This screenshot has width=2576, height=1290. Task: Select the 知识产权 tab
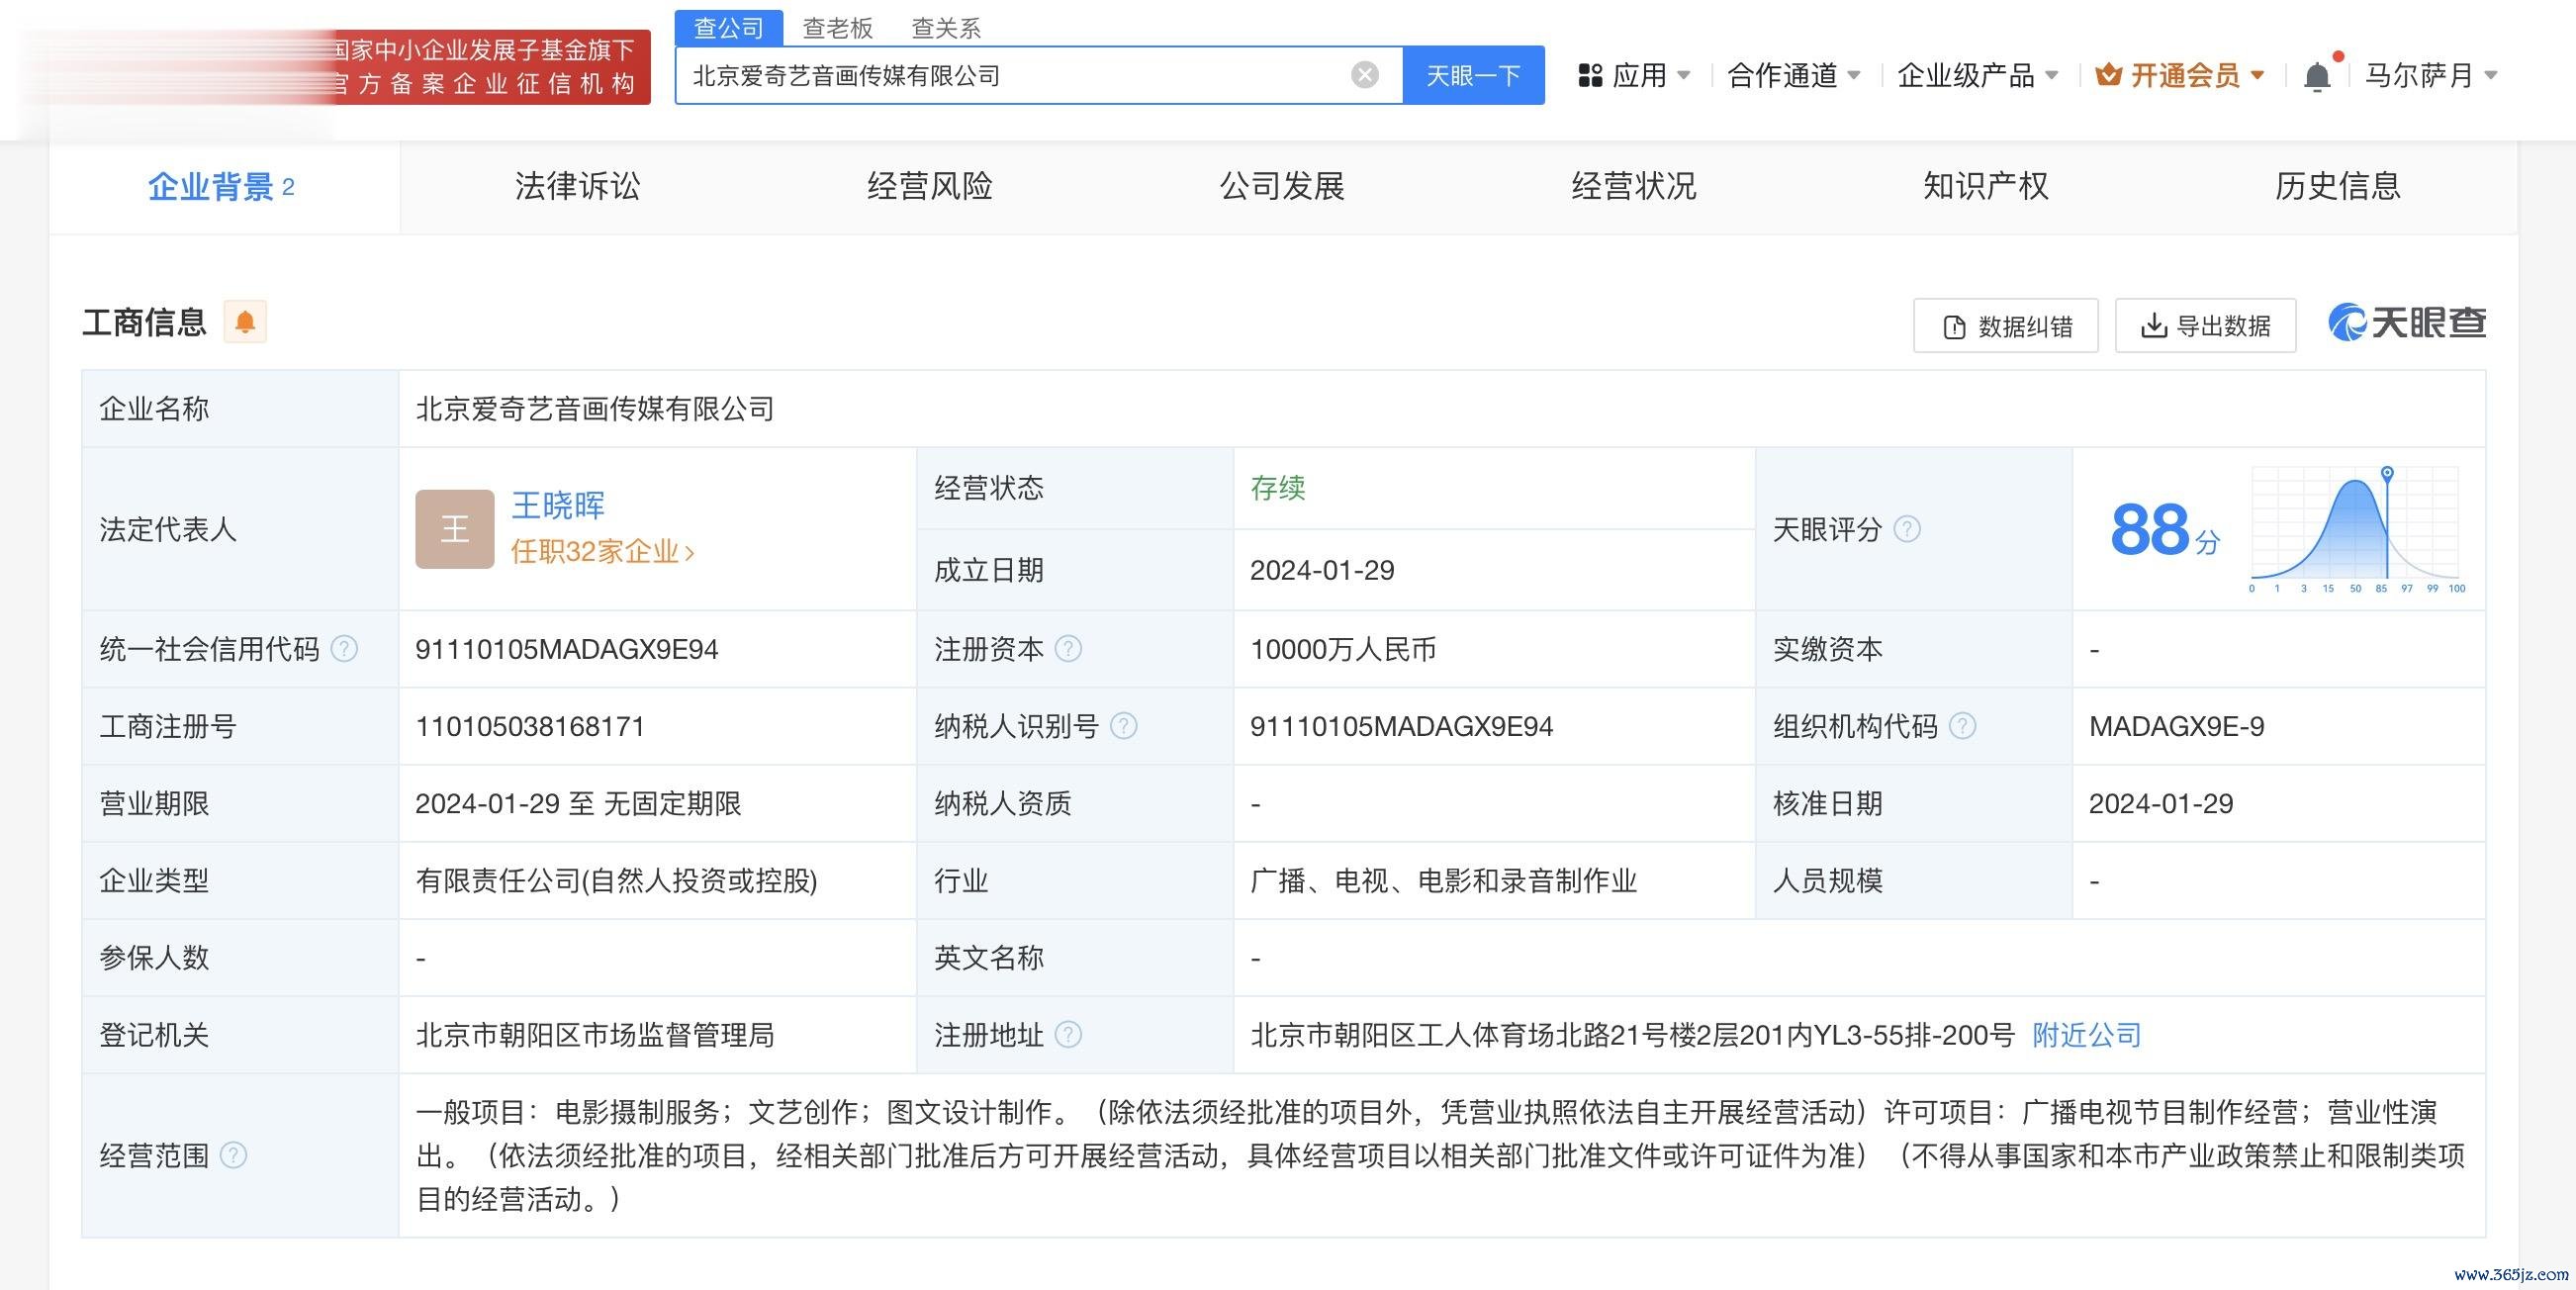click(x=1985, y=186)
